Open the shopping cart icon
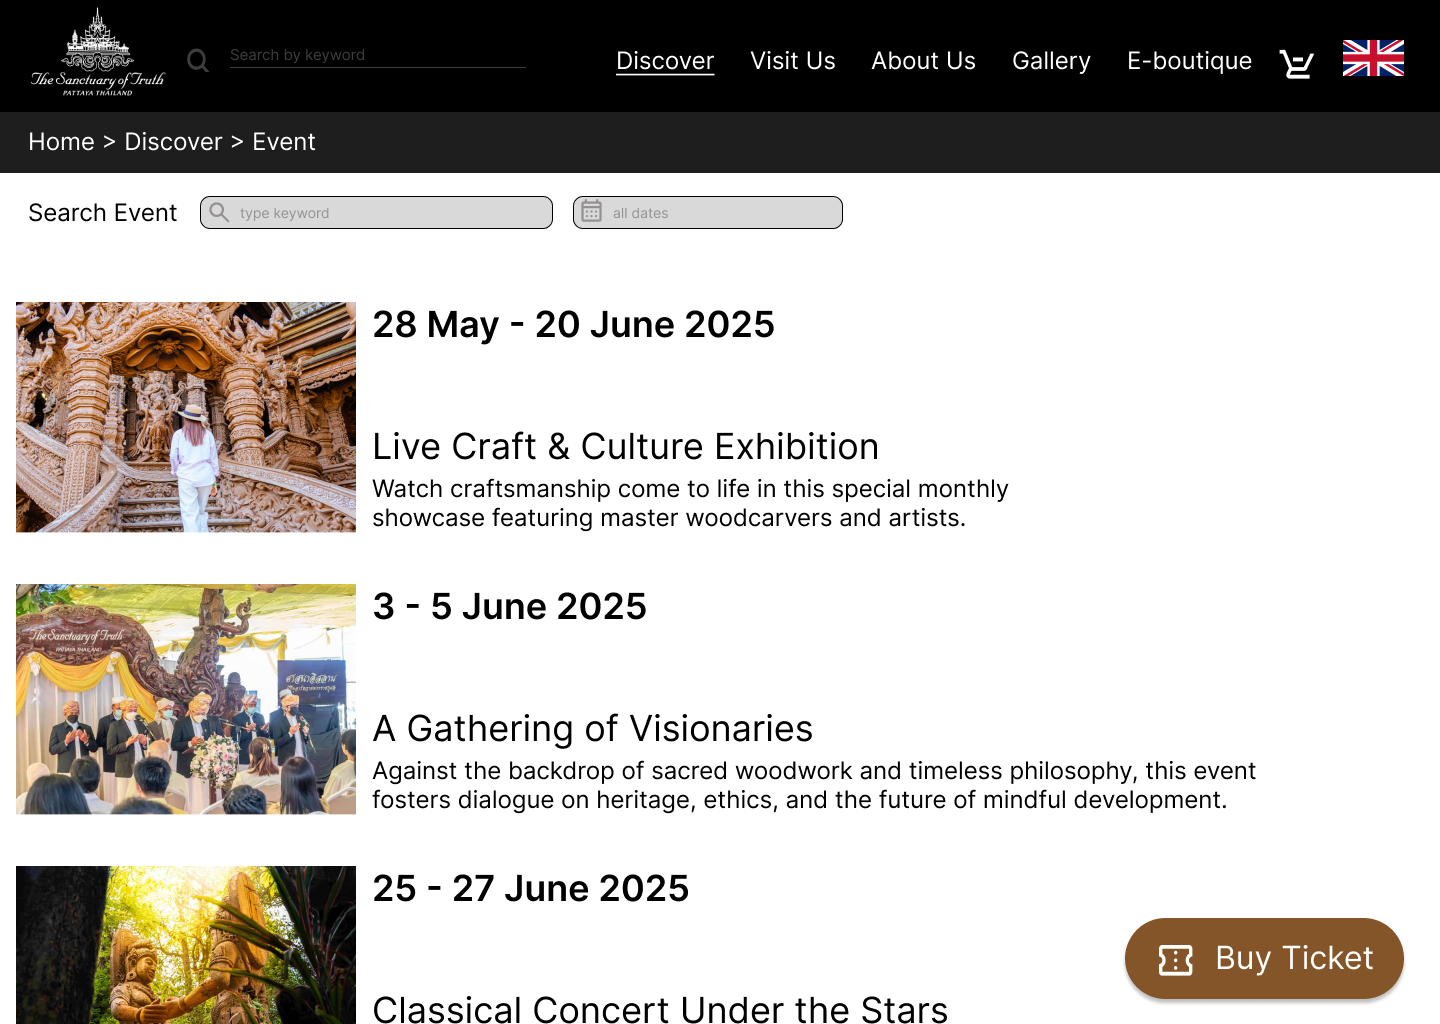This screenshot has height=1024, width=1440. (1297, 63)
